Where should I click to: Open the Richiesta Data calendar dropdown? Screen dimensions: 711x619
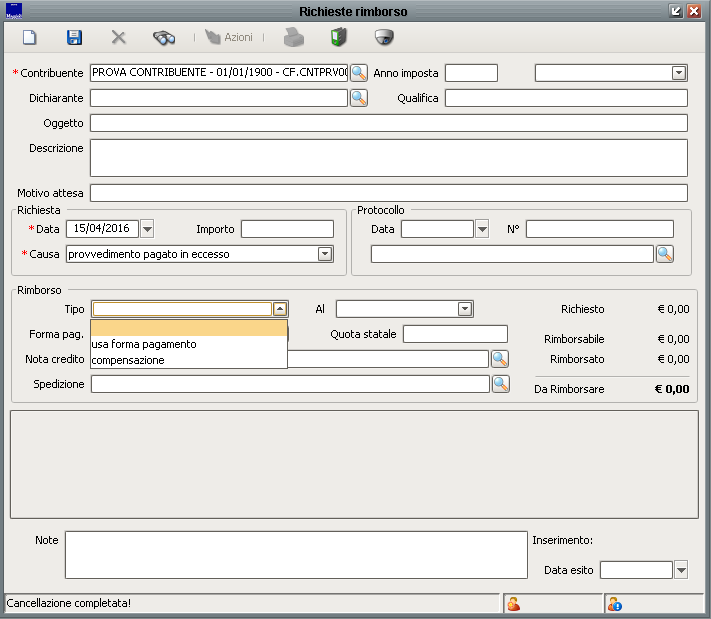click(148, 229)
